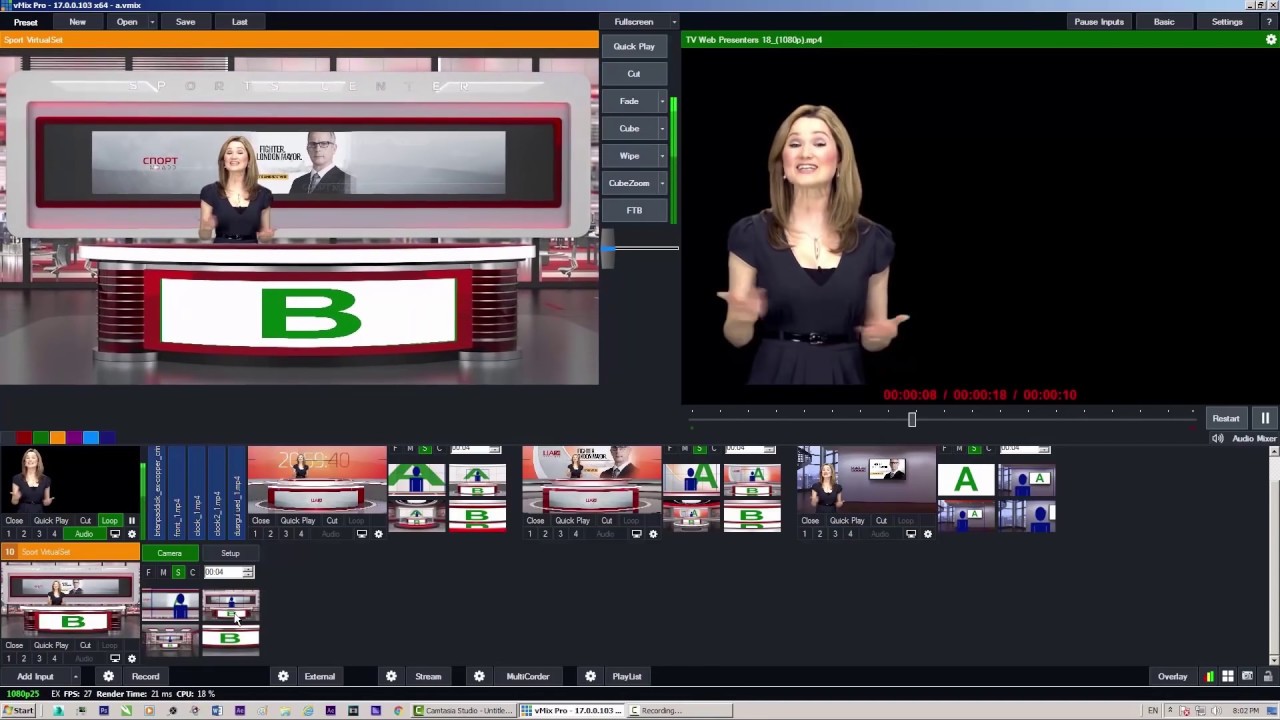The image size is (1280, 720).
Task: Click monitor icon on TV Web Presenters input
Action: point(115,534)
